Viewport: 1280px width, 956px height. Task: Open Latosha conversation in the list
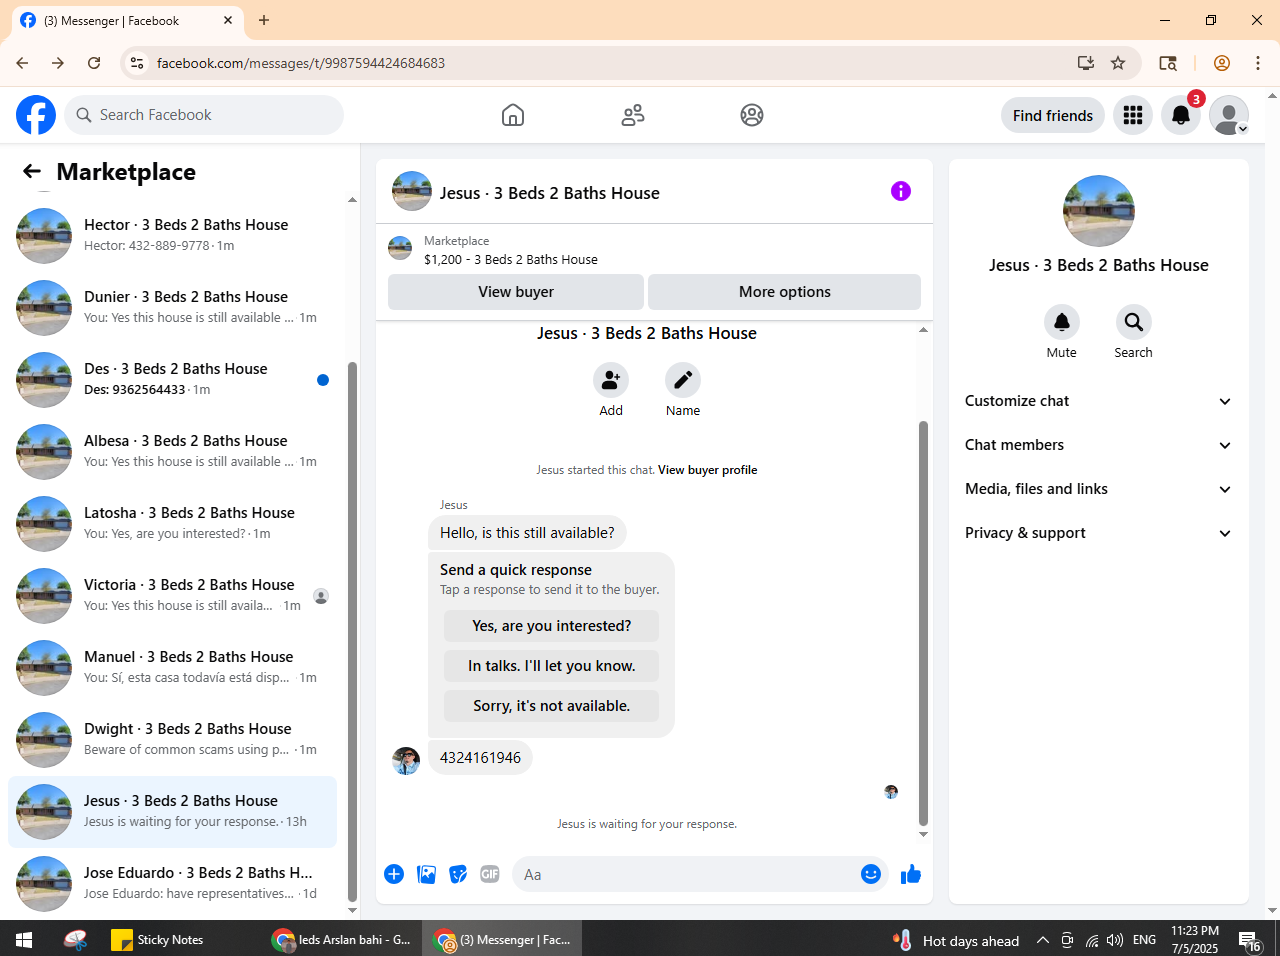coord(172,524)
